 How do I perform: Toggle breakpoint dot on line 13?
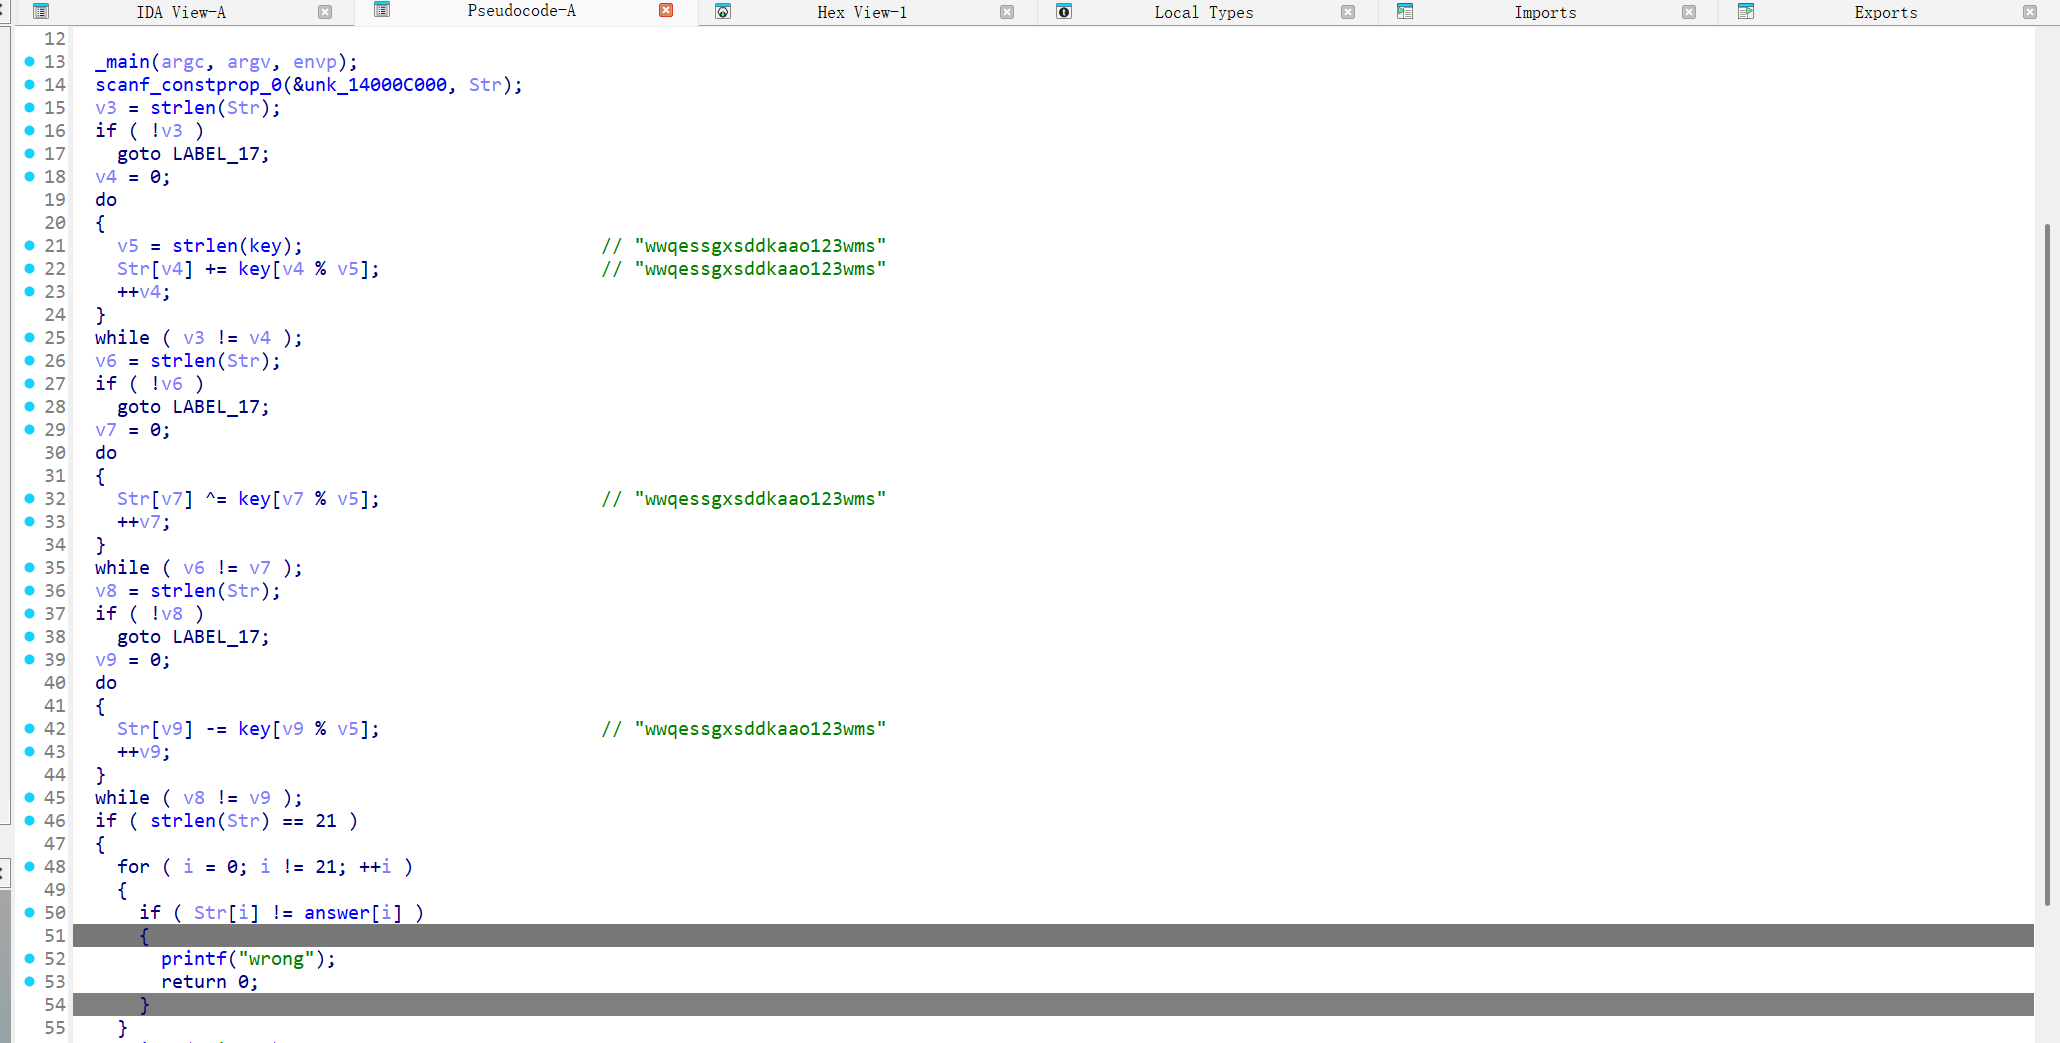pyautogui.click(x=29, y=62)
